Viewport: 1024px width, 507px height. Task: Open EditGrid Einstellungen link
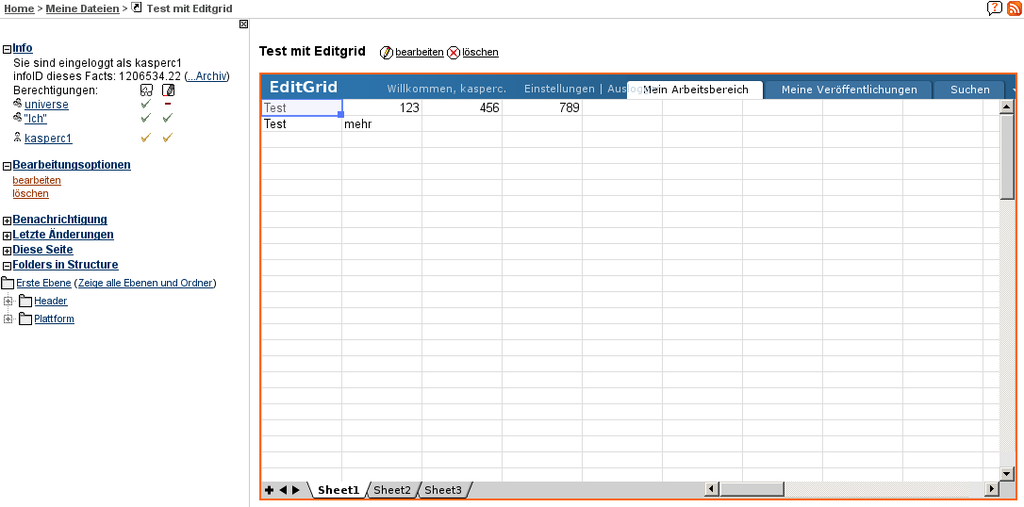[559, 89]
